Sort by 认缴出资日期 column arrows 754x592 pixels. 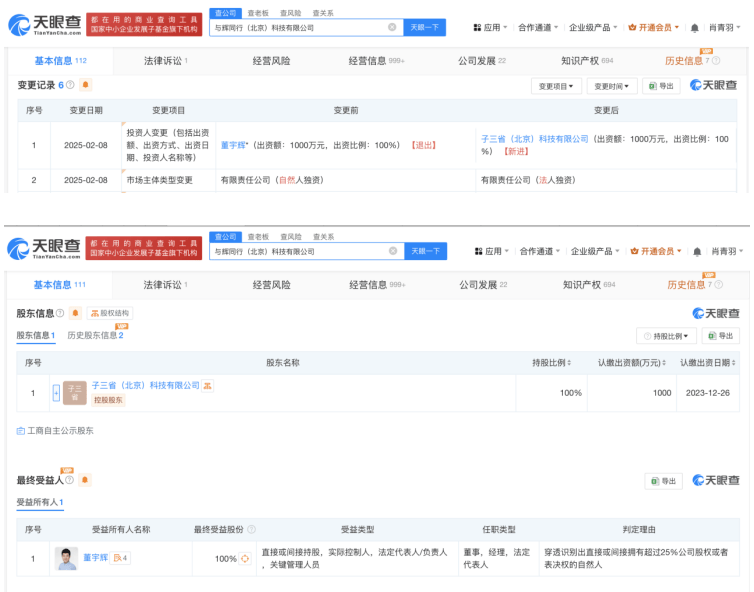pos(734,363)
